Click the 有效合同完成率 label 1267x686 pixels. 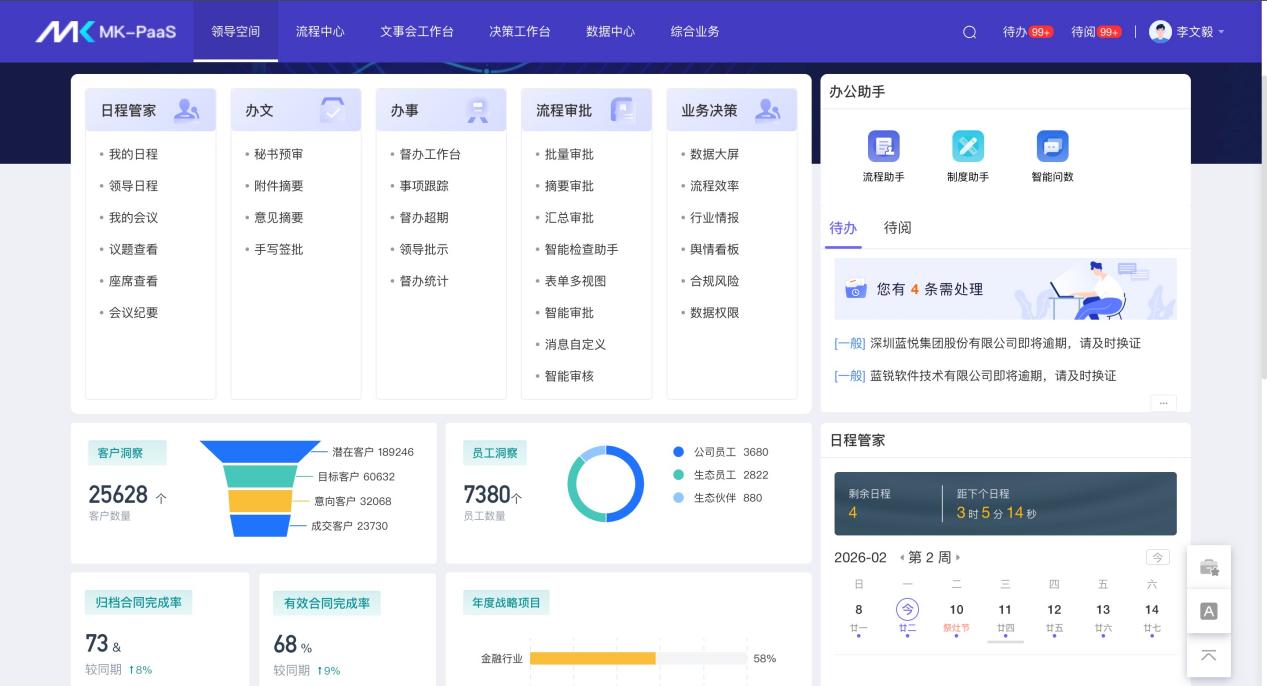(x=327, y=603)
